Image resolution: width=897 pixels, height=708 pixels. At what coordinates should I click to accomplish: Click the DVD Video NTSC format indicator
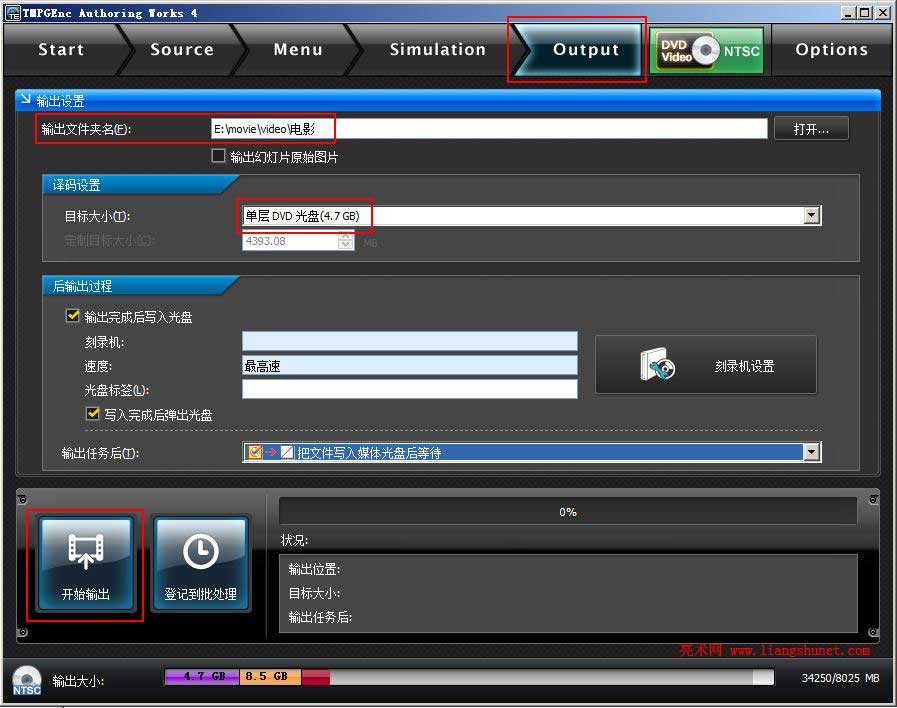pyautogui.click(x=707, y=51)
